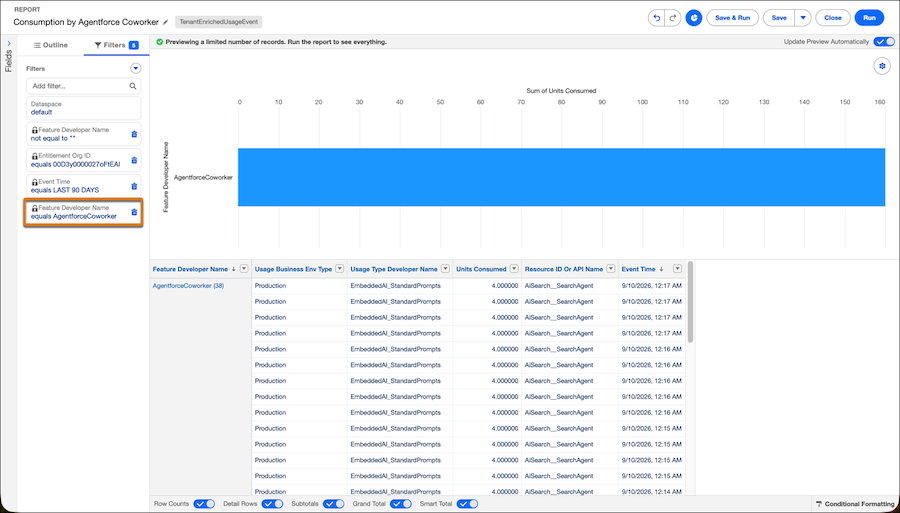Open Feature Developer Name 'not equal to' filter
Screen dimensions: 900x513
coord(83,134)
